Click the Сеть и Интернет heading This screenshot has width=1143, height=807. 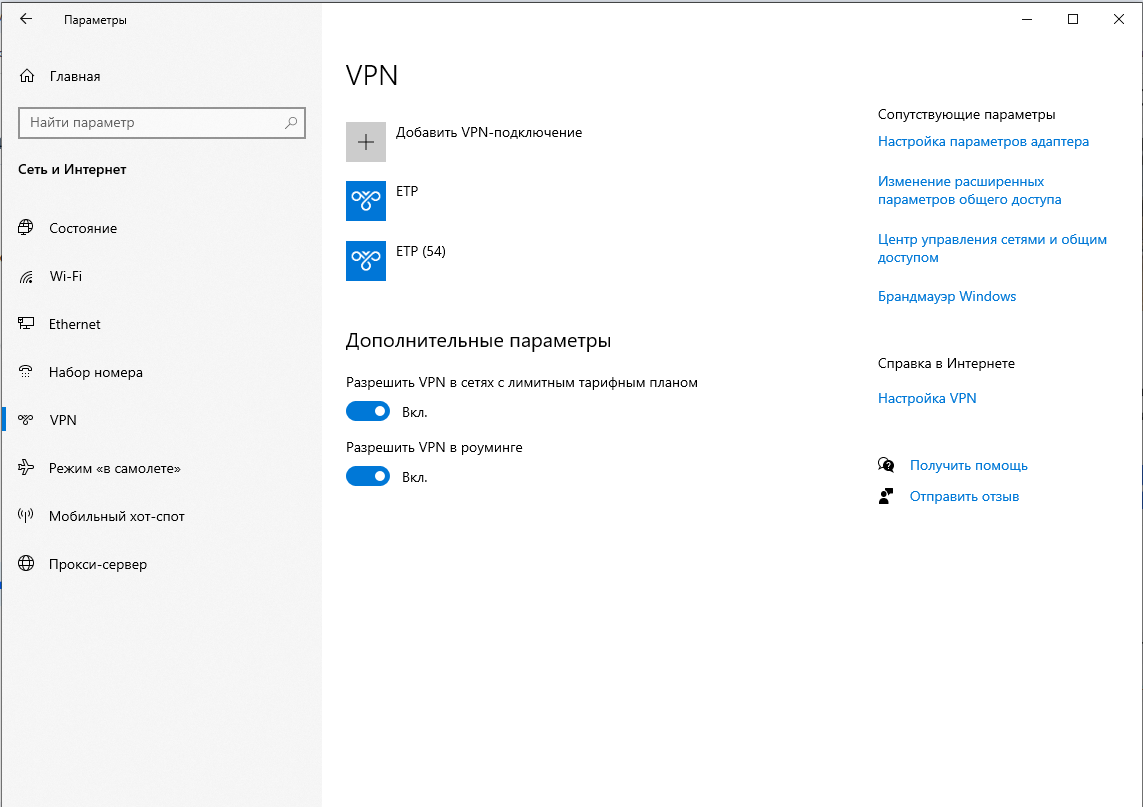[x=72, y=169]
